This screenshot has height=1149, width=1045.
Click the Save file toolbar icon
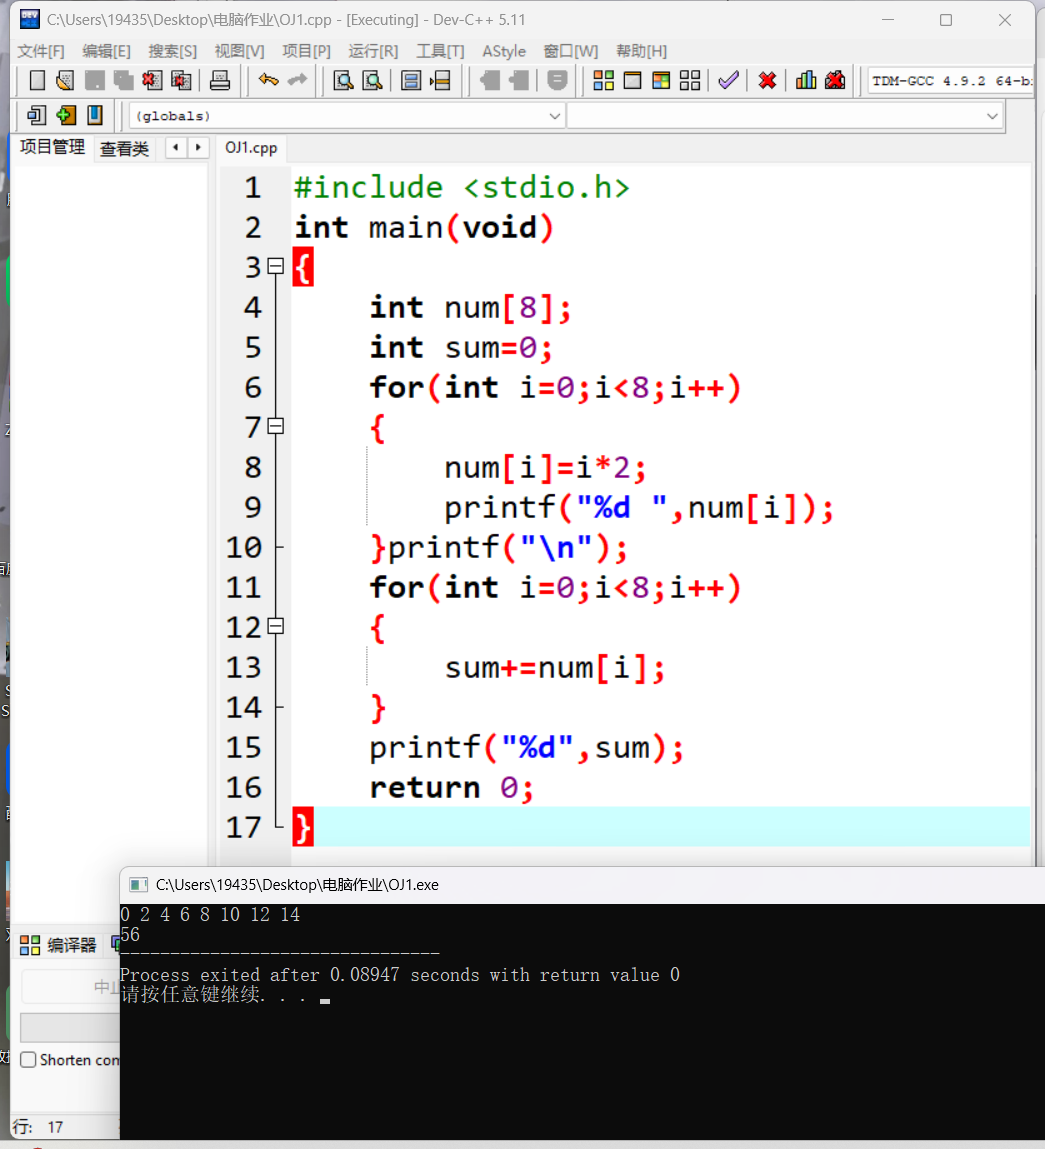coord(95,81)
